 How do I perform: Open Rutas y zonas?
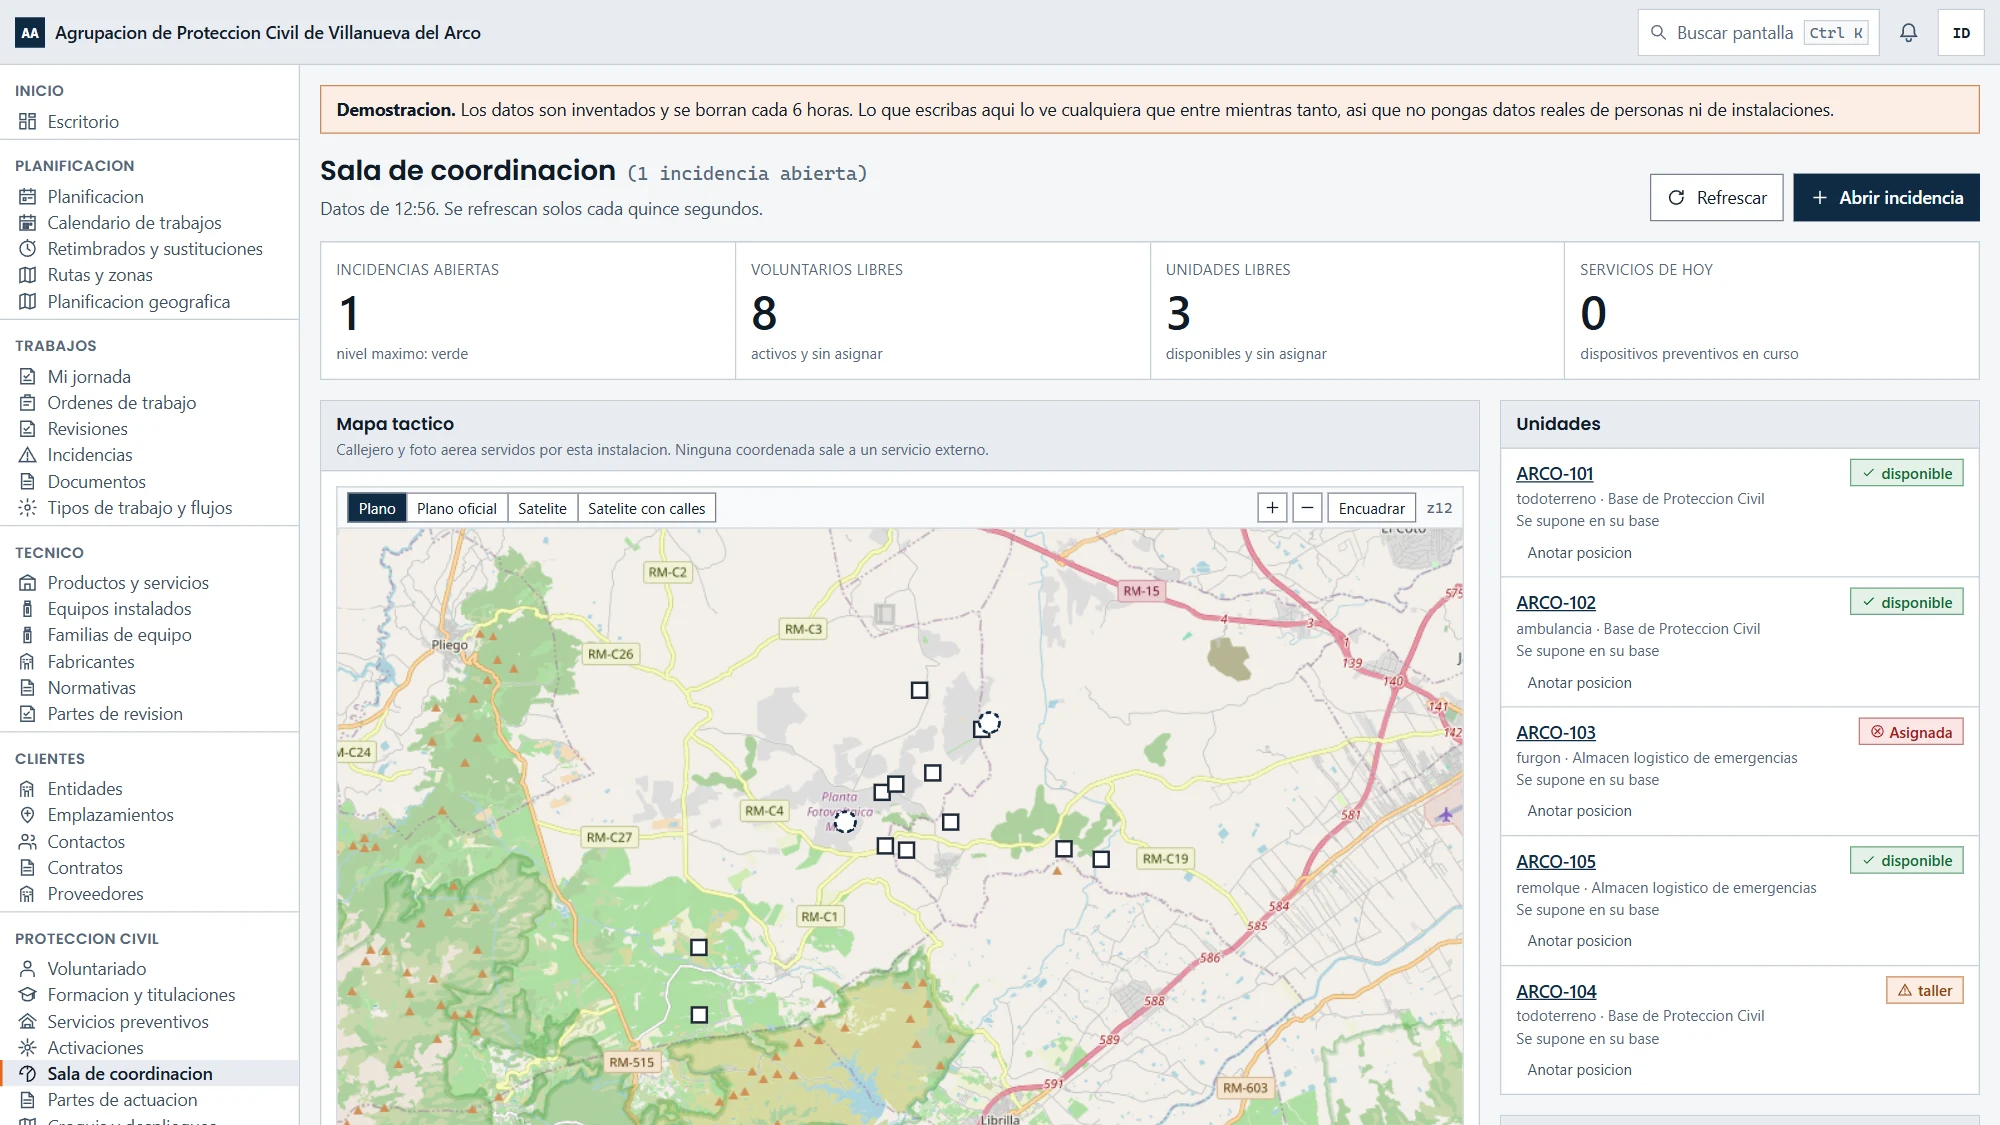(x=149, y=275)
